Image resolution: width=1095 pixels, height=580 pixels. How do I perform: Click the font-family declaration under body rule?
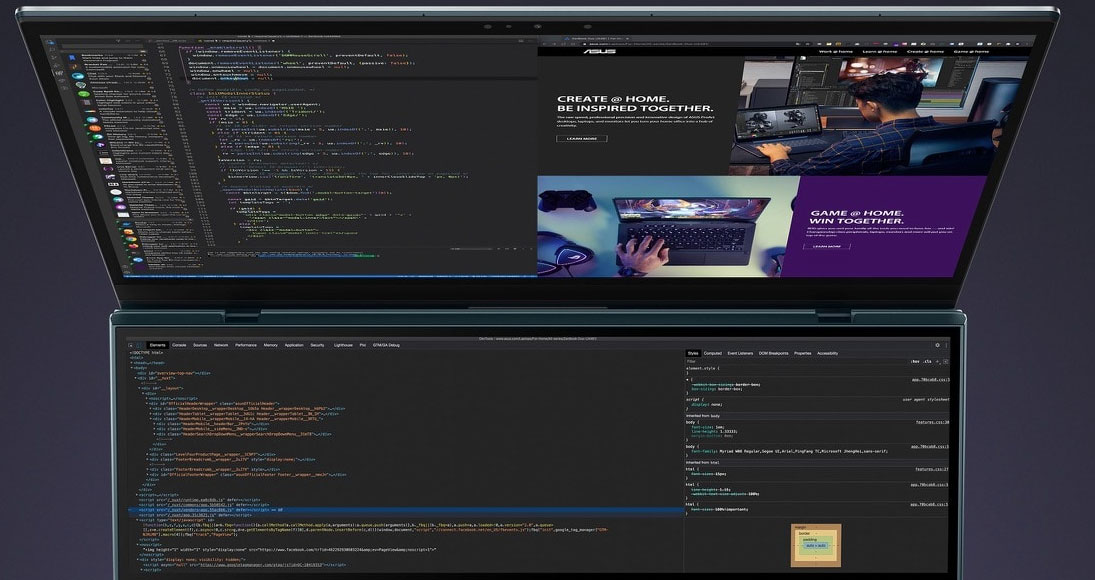pos(788,452)
